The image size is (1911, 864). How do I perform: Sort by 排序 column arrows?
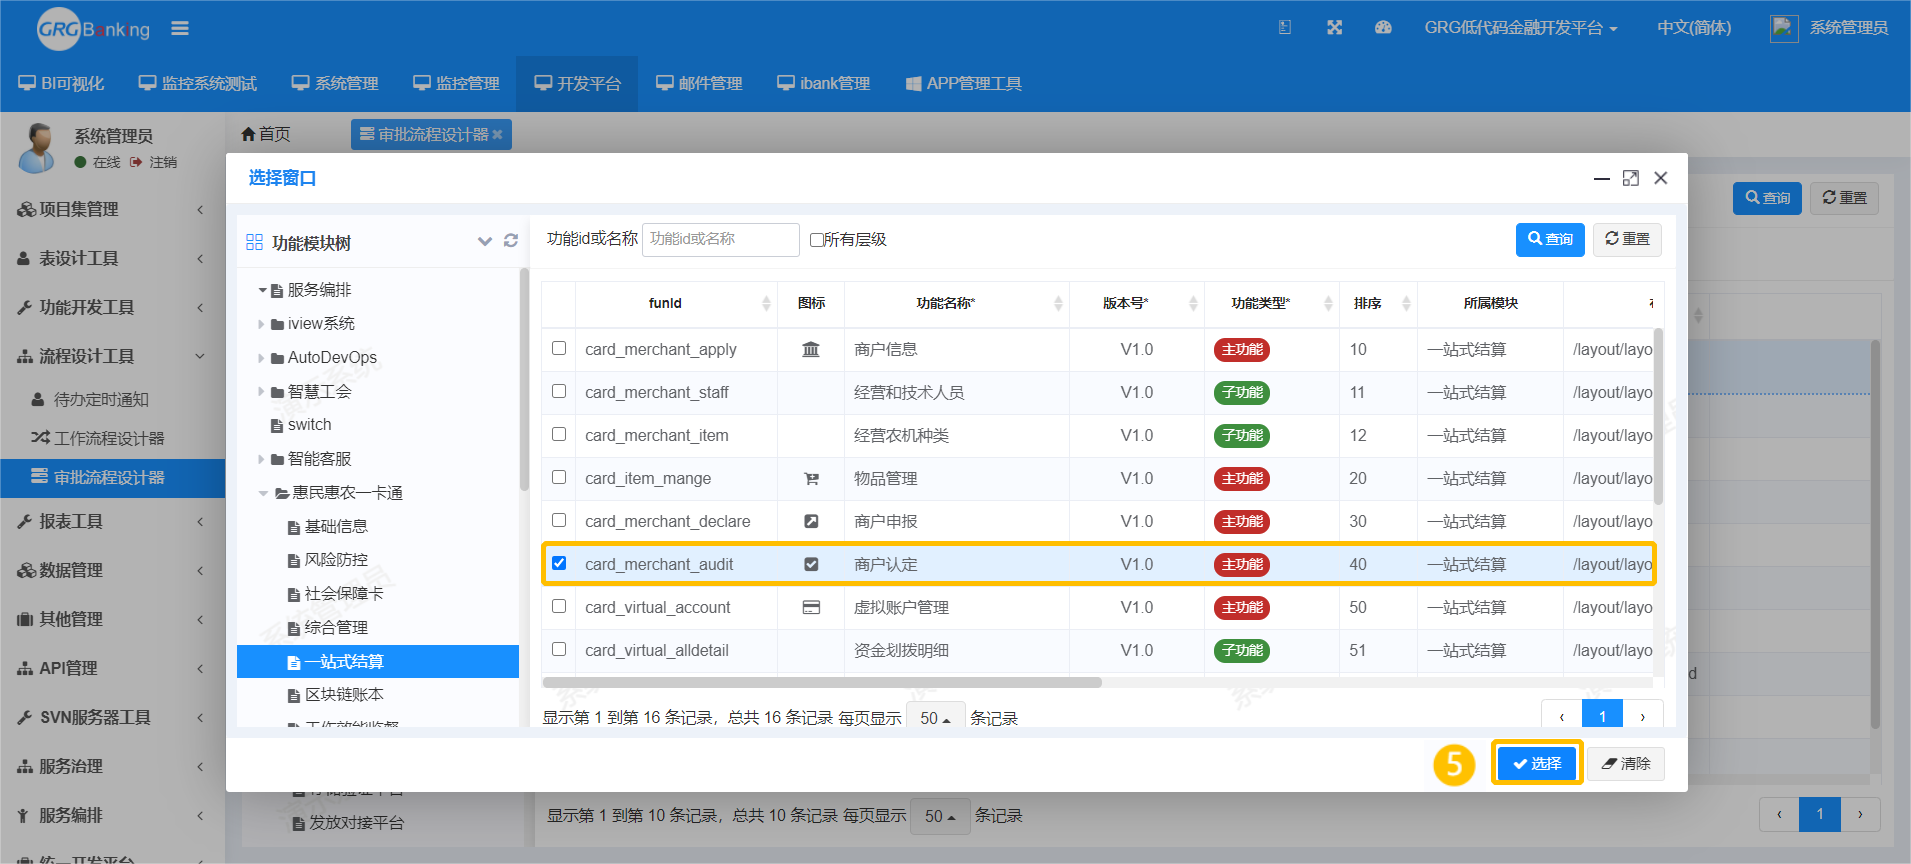point(1406,303)
